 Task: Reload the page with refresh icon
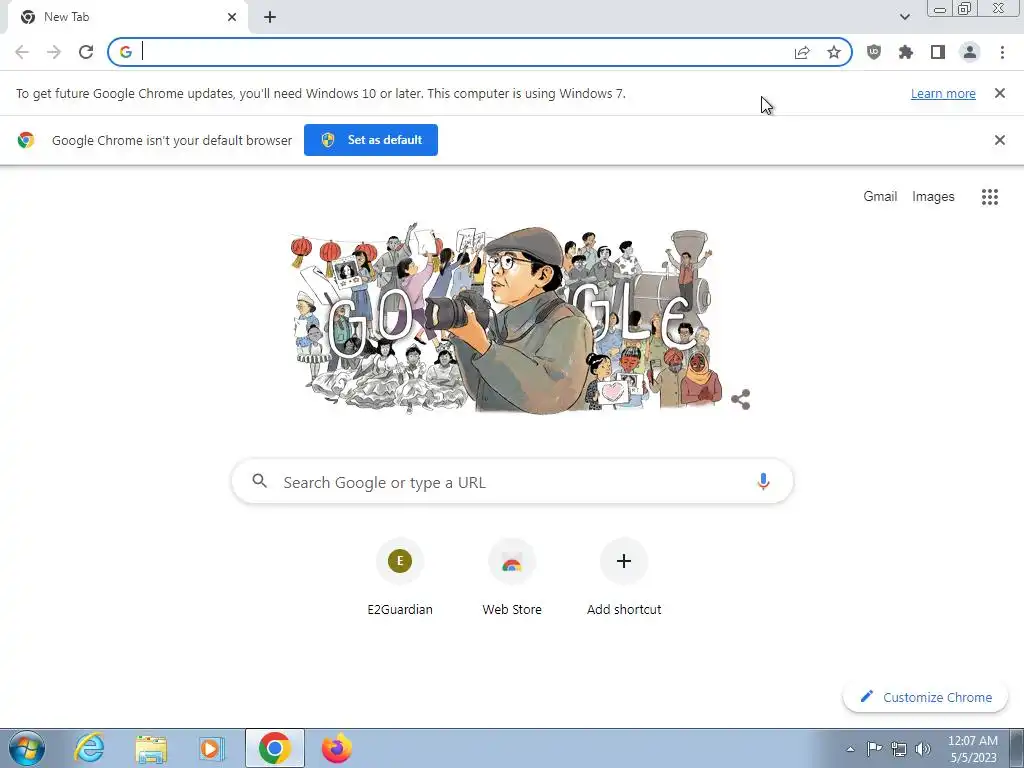click(86, 52)
